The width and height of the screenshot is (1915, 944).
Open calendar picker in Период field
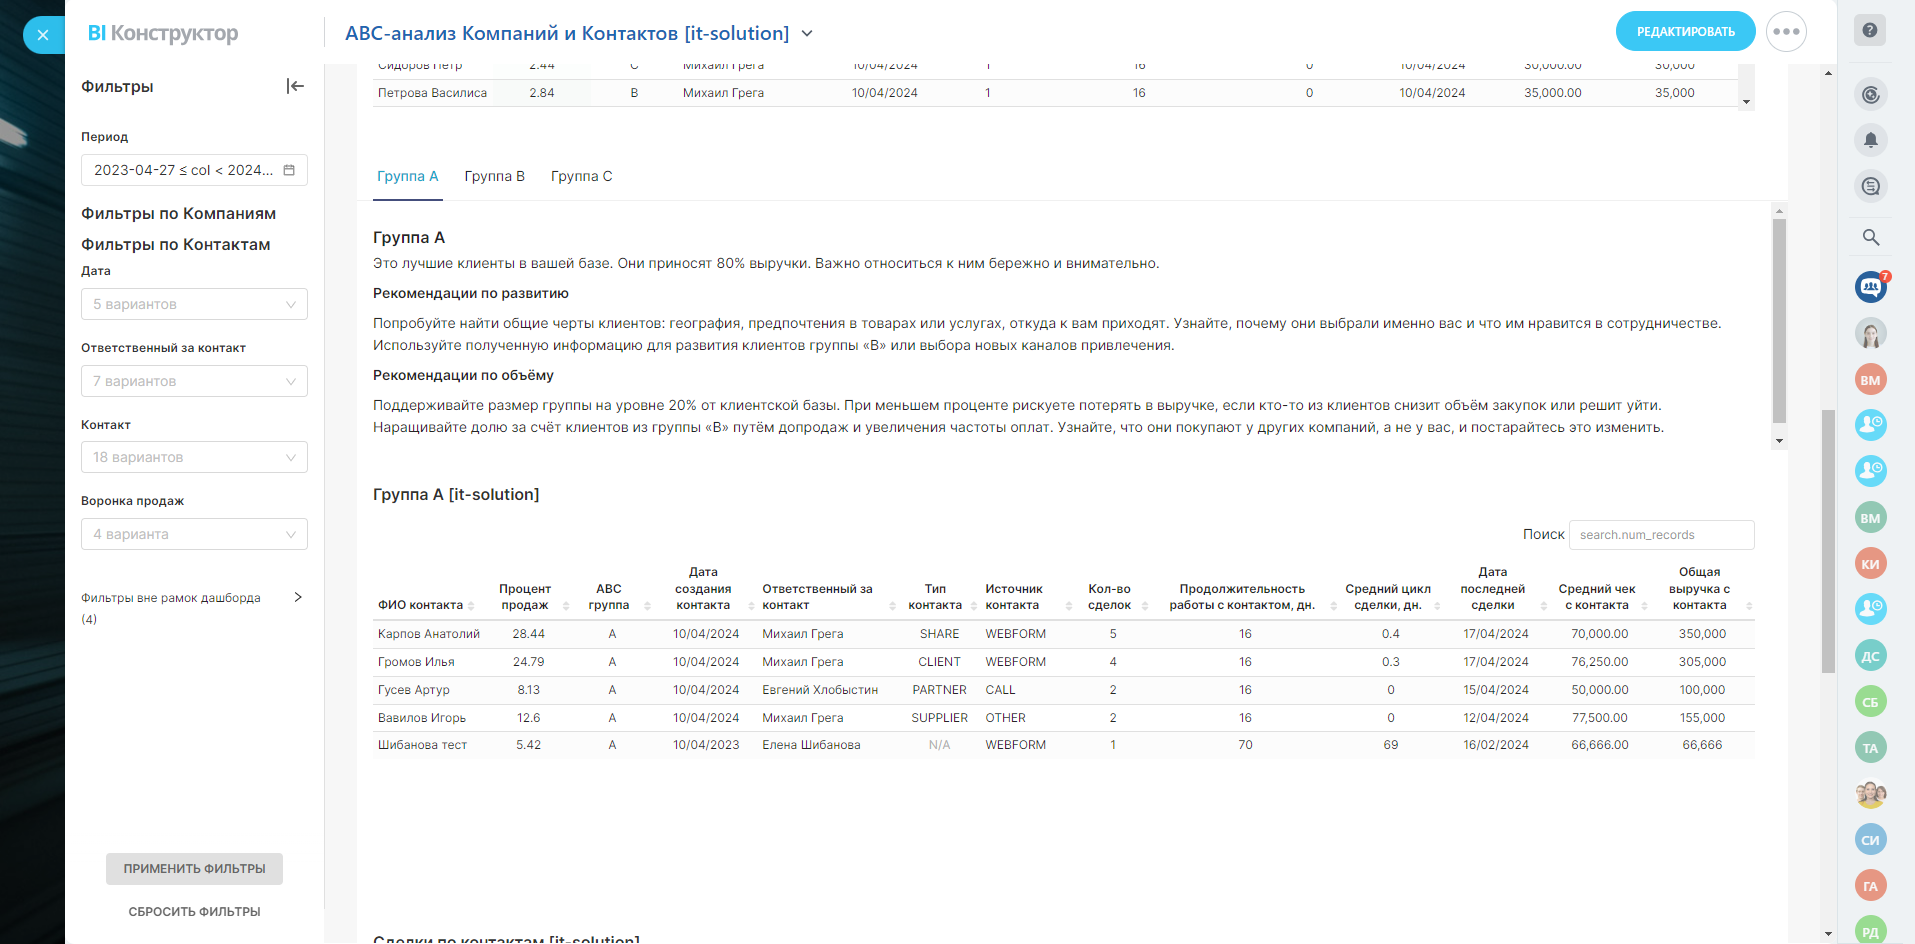pos(289,170)
